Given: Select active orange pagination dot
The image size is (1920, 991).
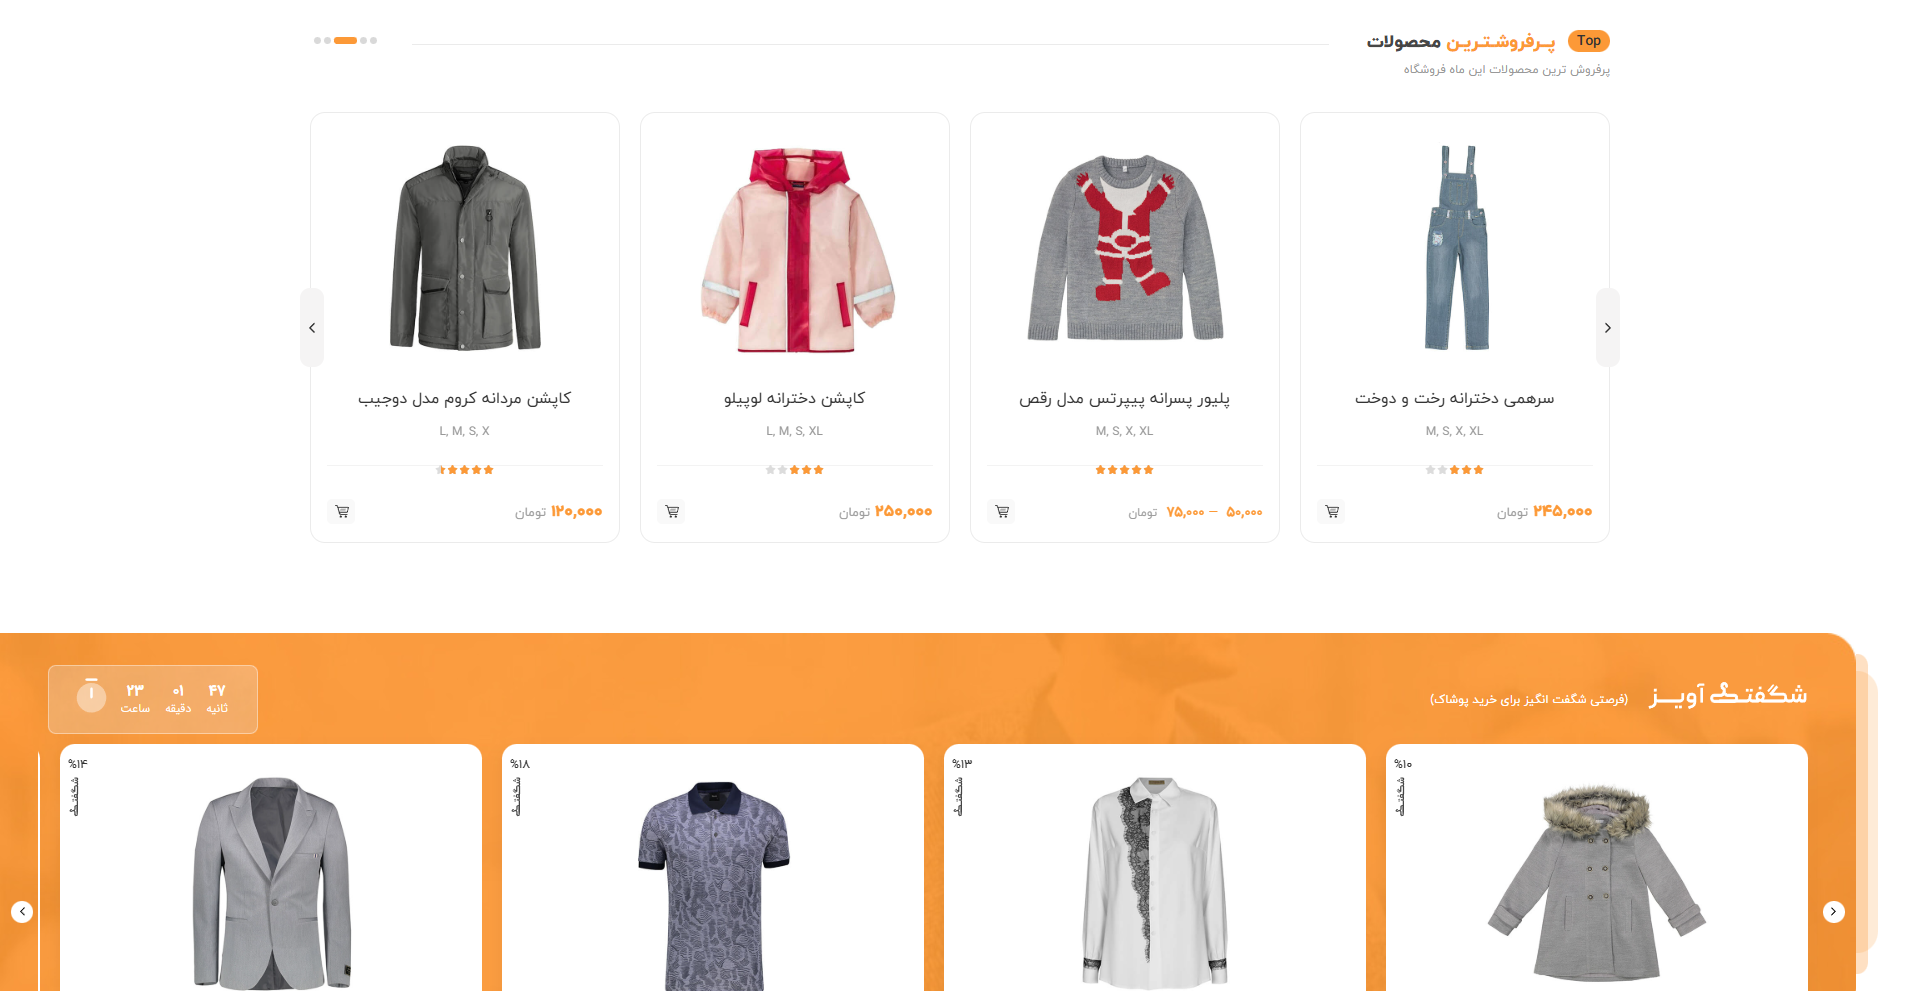Looking at the screenshot, I should point(345,41).
